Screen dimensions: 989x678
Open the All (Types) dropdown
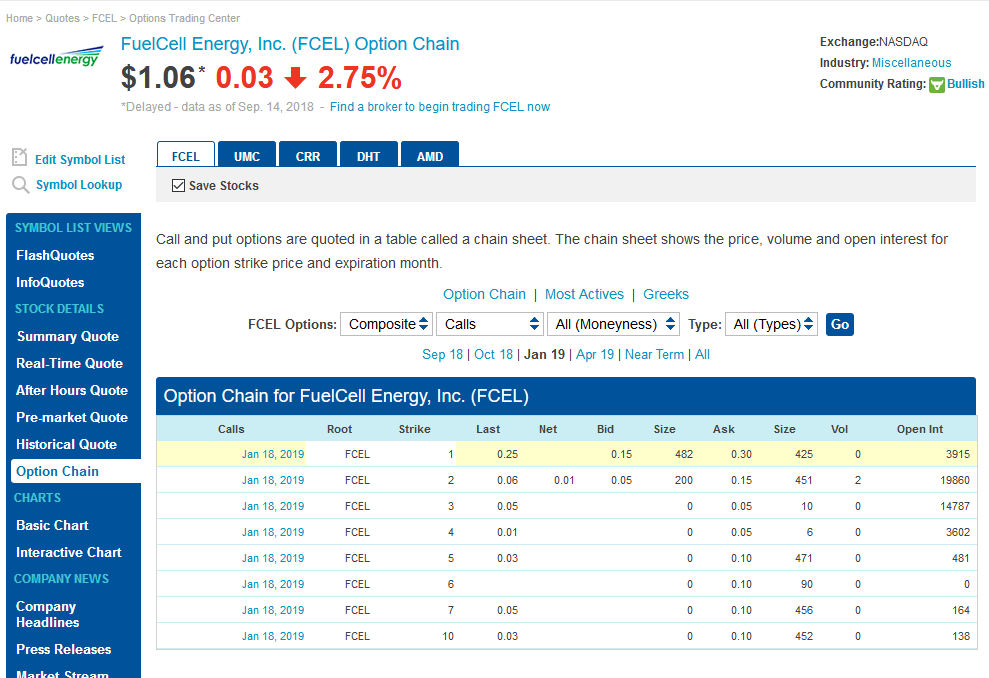click(x=771, y=324)
